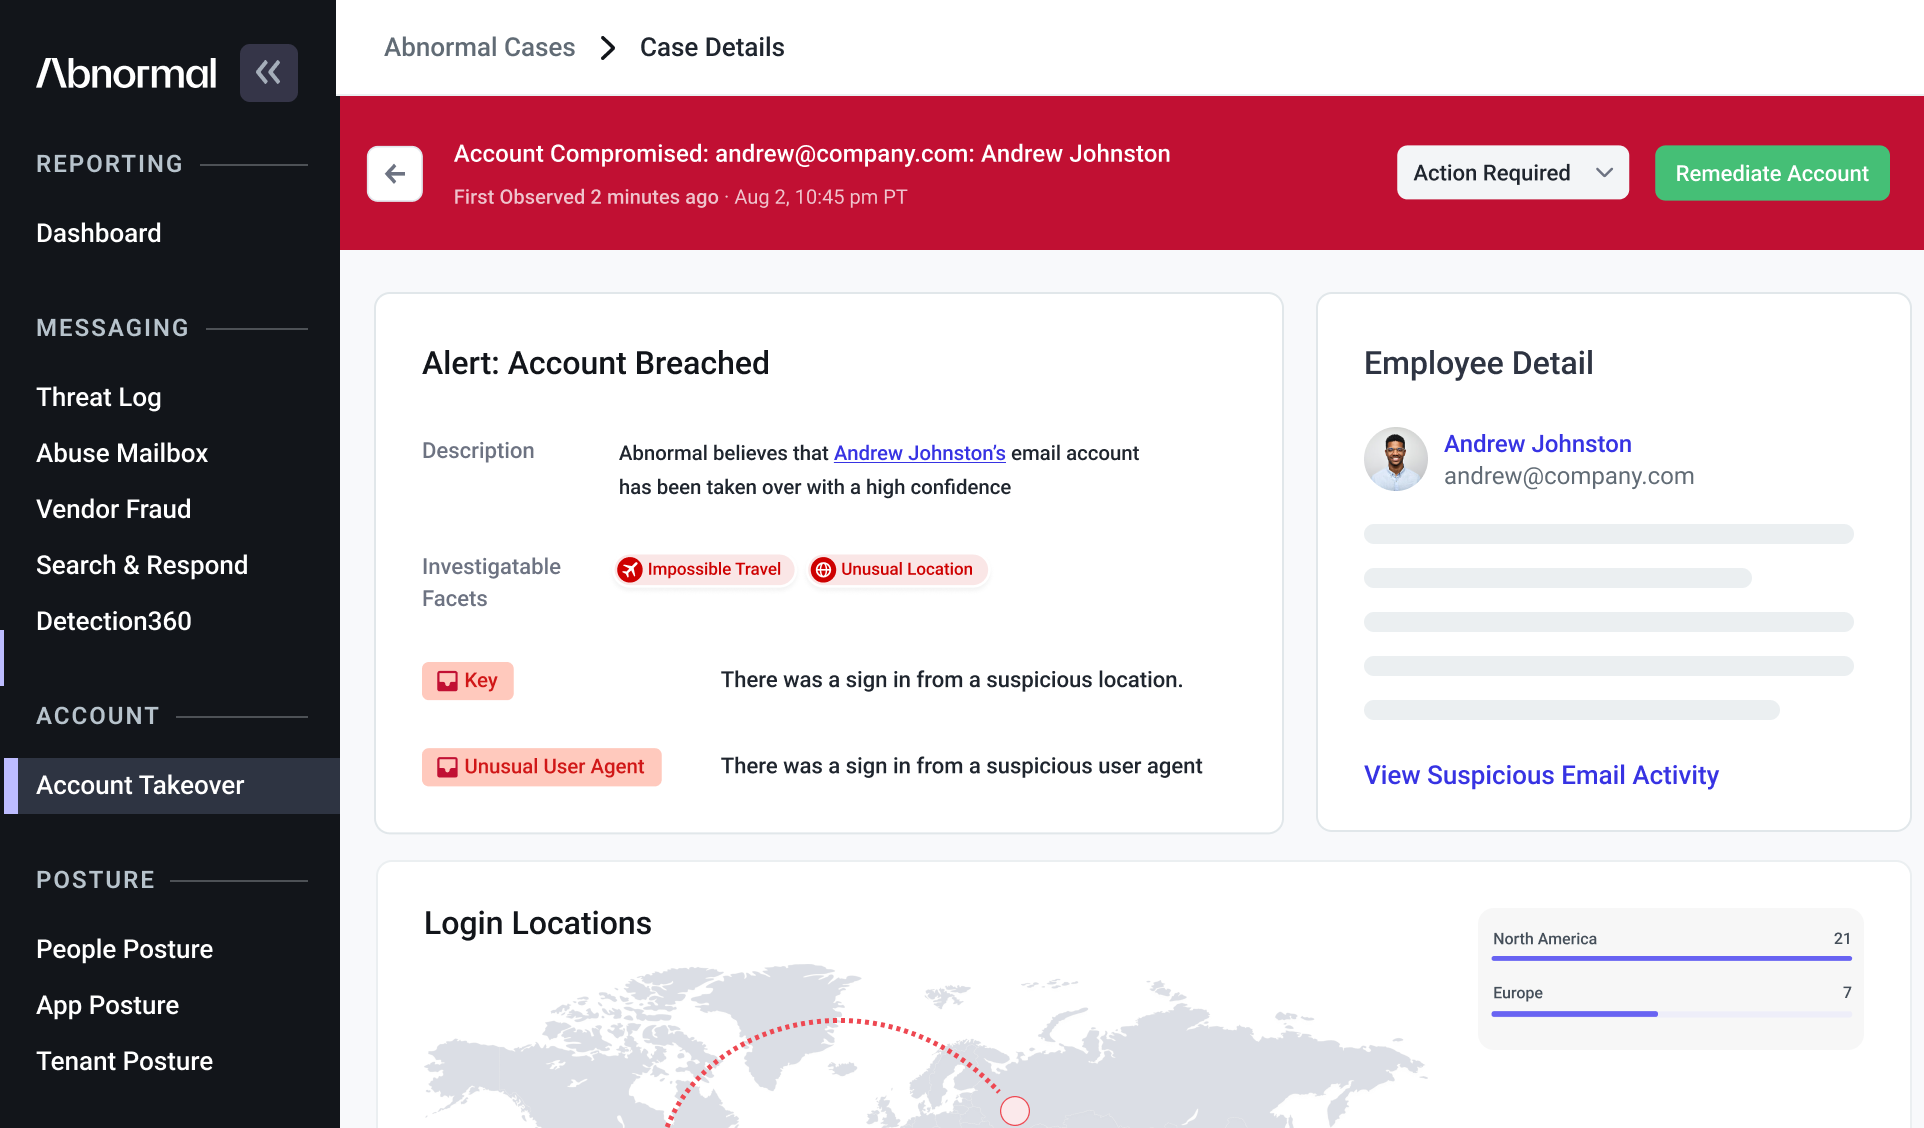Screen dimensions: 1924x1128
Task: Click the suspicious user agent sign-in text
Action: tap(962, 766)
